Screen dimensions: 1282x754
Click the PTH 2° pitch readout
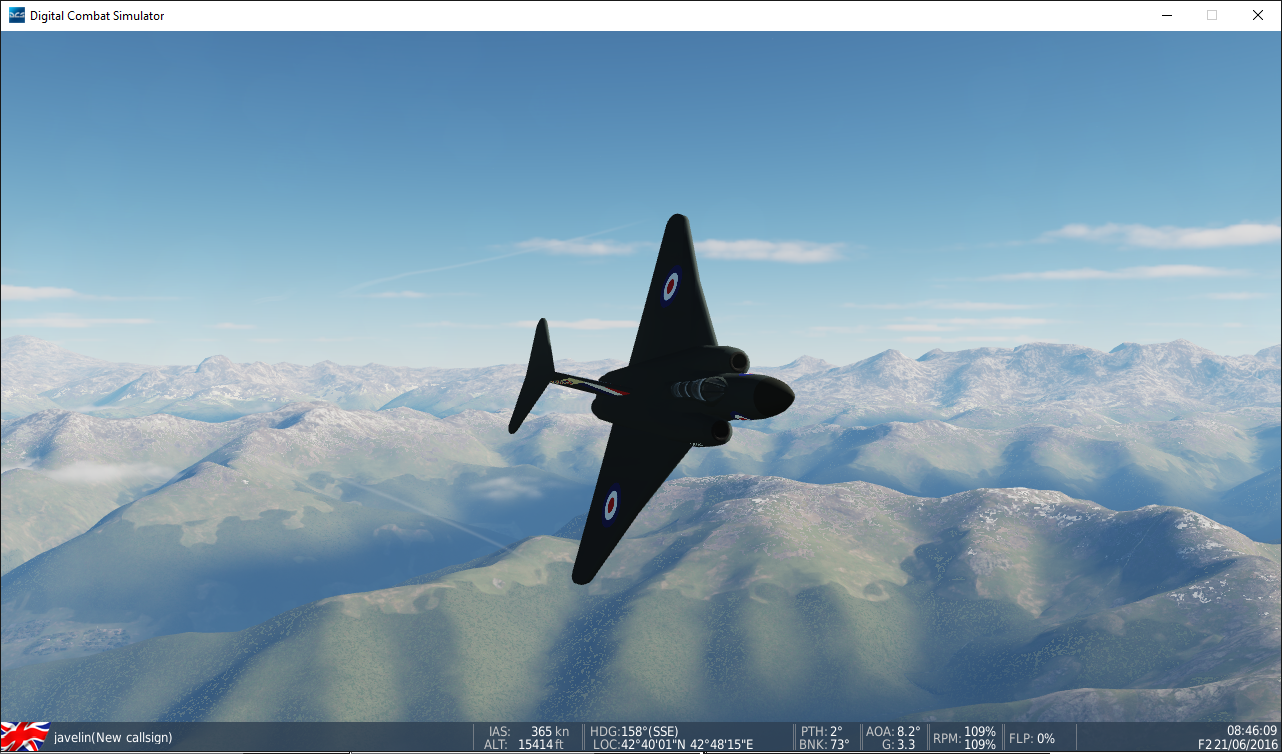pos(822,731)
